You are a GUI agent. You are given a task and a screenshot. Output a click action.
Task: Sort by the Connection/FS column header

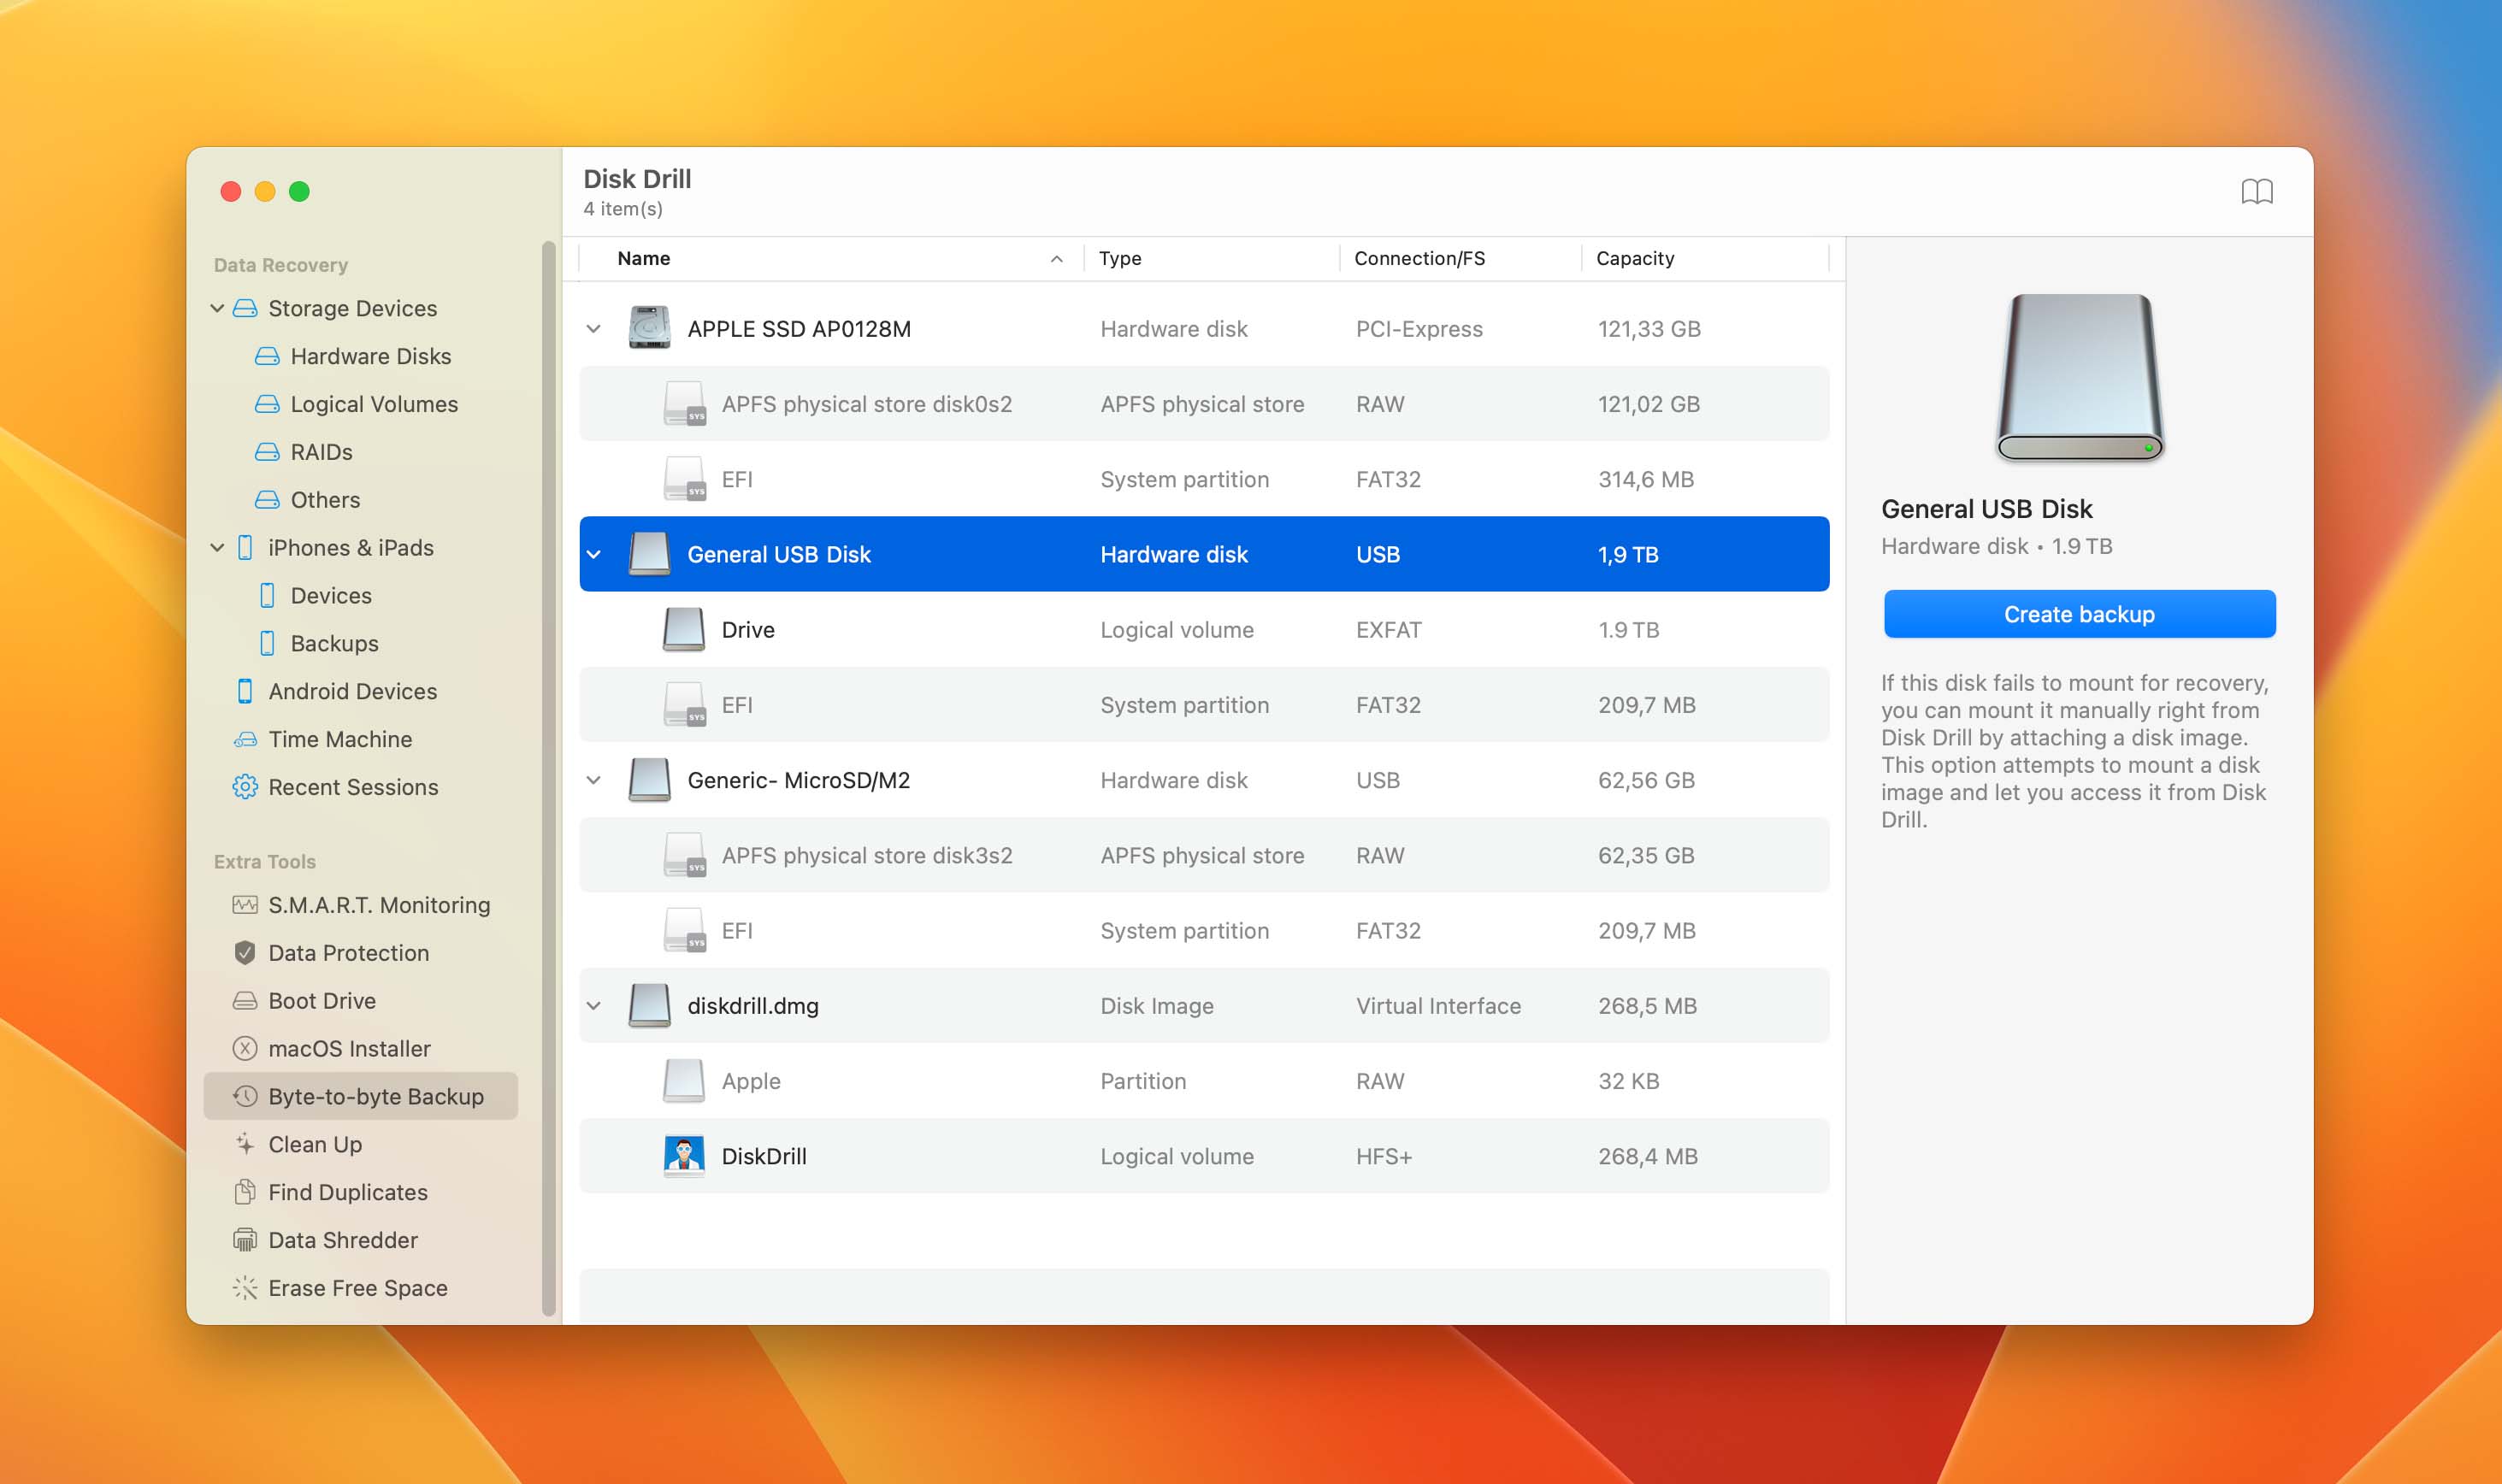point(1460,258)
